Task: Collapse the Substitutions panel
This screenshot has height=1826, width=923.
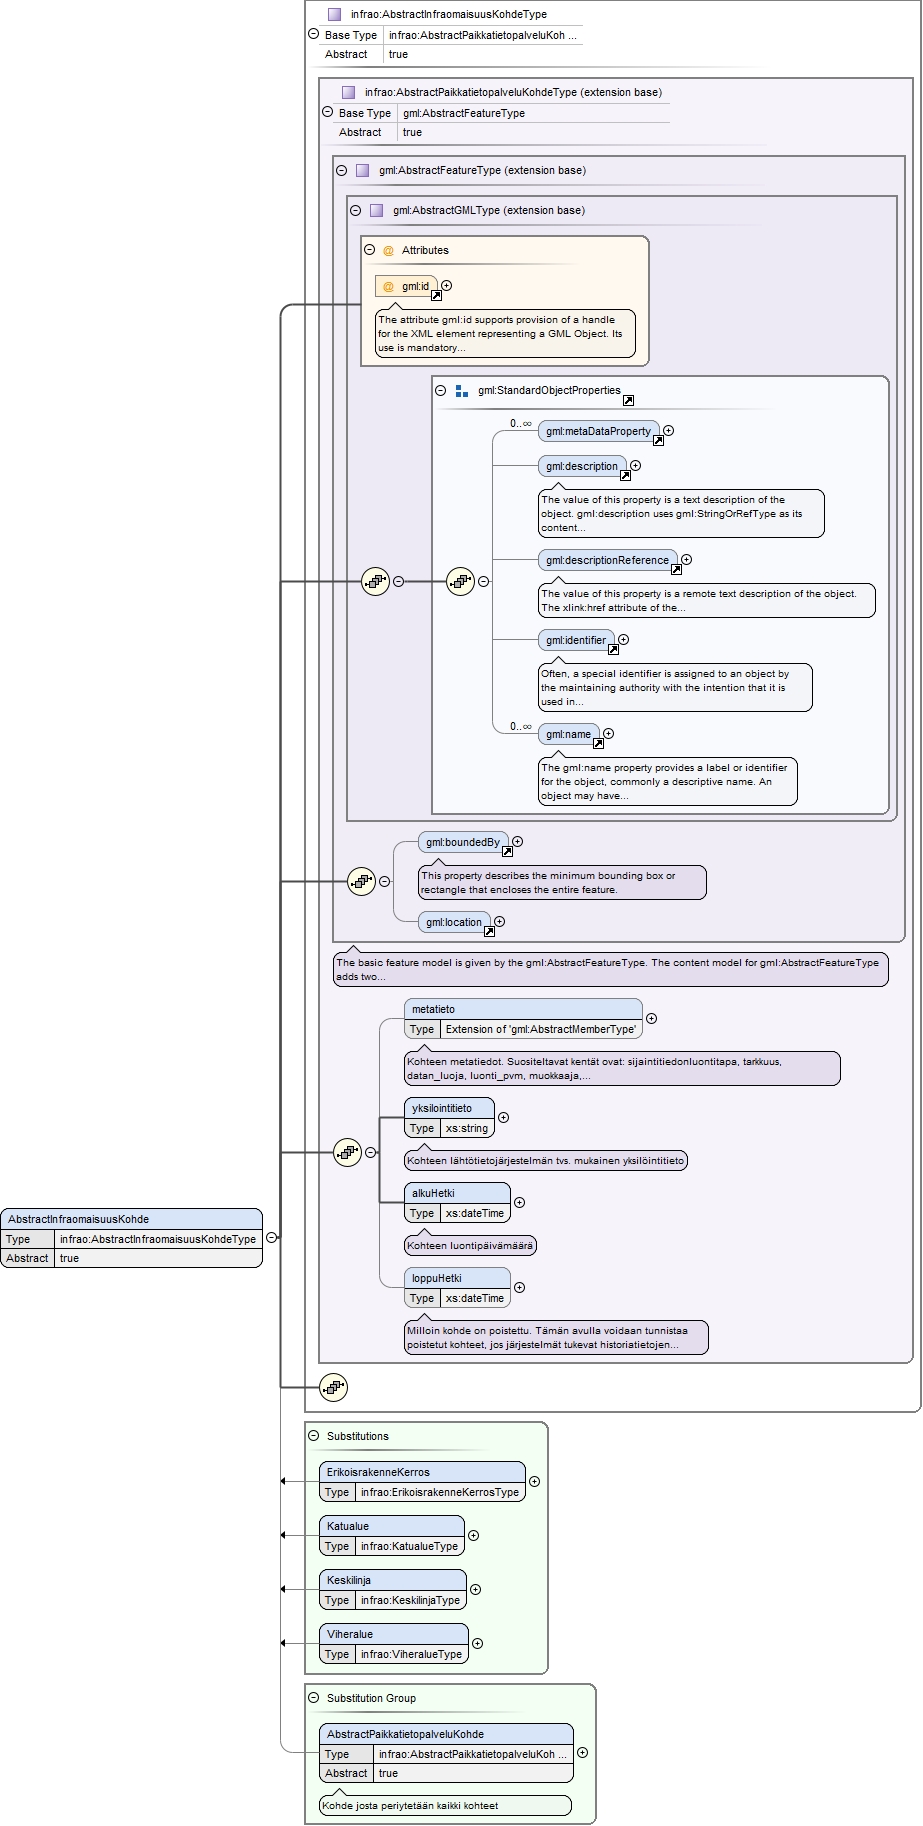Action: (x=313, y=1435)
